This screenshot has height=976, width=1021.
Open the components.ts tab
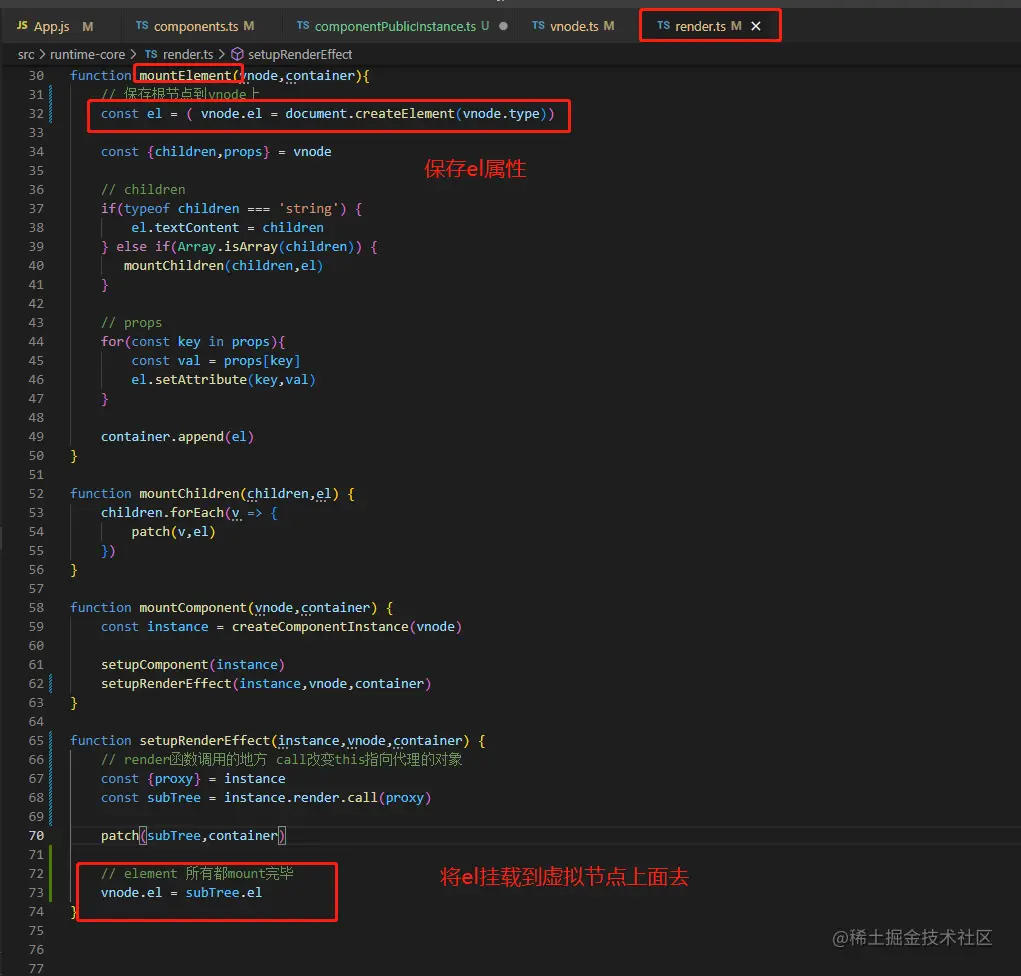coord(195,26)
